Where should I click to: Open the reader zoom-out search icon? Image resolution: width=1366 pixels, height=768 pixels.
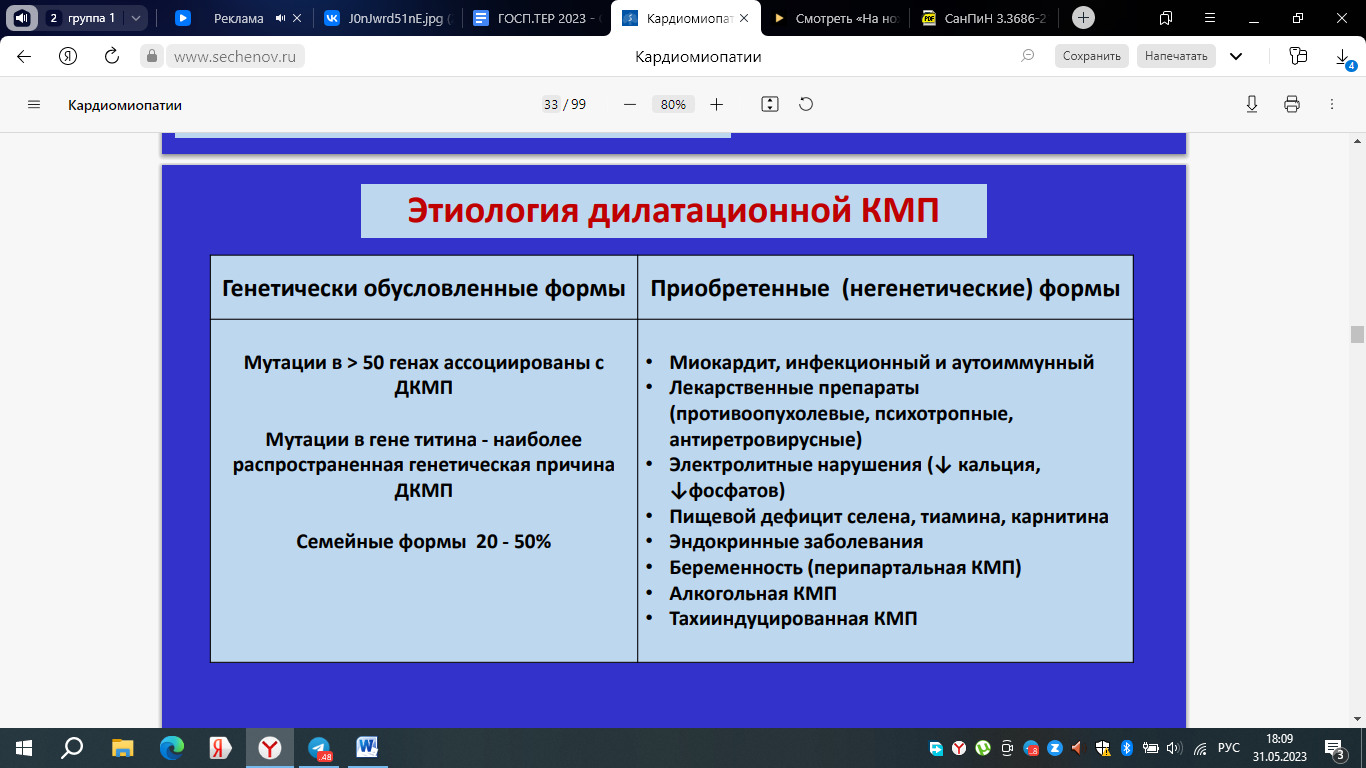1027,56
